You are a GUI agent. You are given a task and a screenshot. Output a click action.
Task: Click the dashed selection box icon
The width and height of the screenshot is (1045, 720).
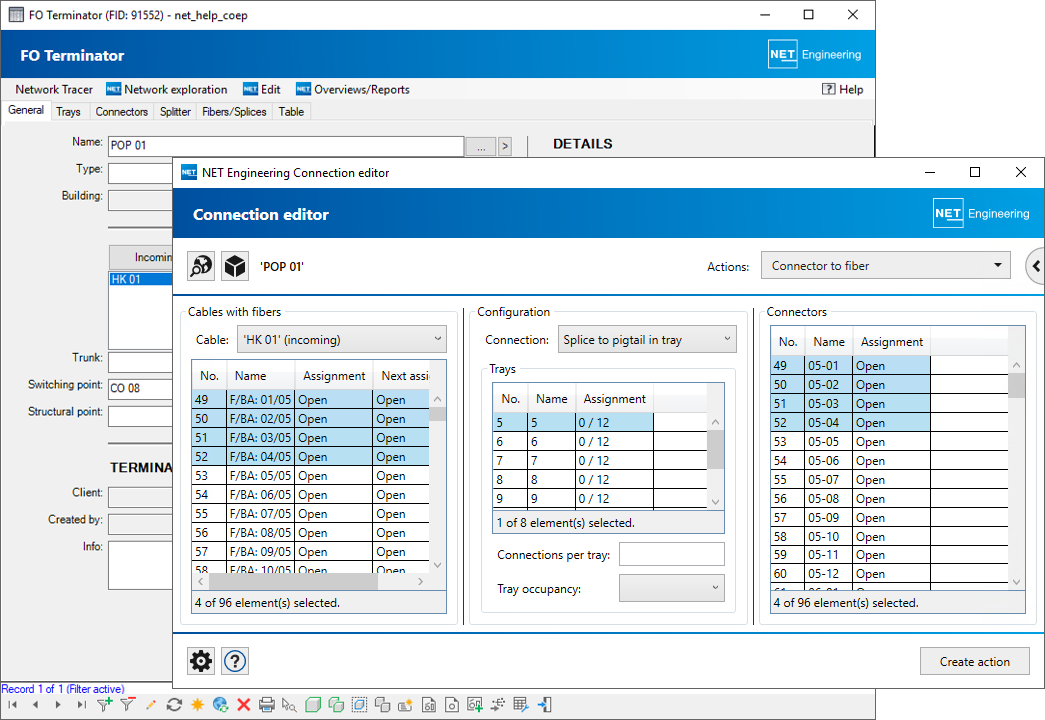coord(359,705)
